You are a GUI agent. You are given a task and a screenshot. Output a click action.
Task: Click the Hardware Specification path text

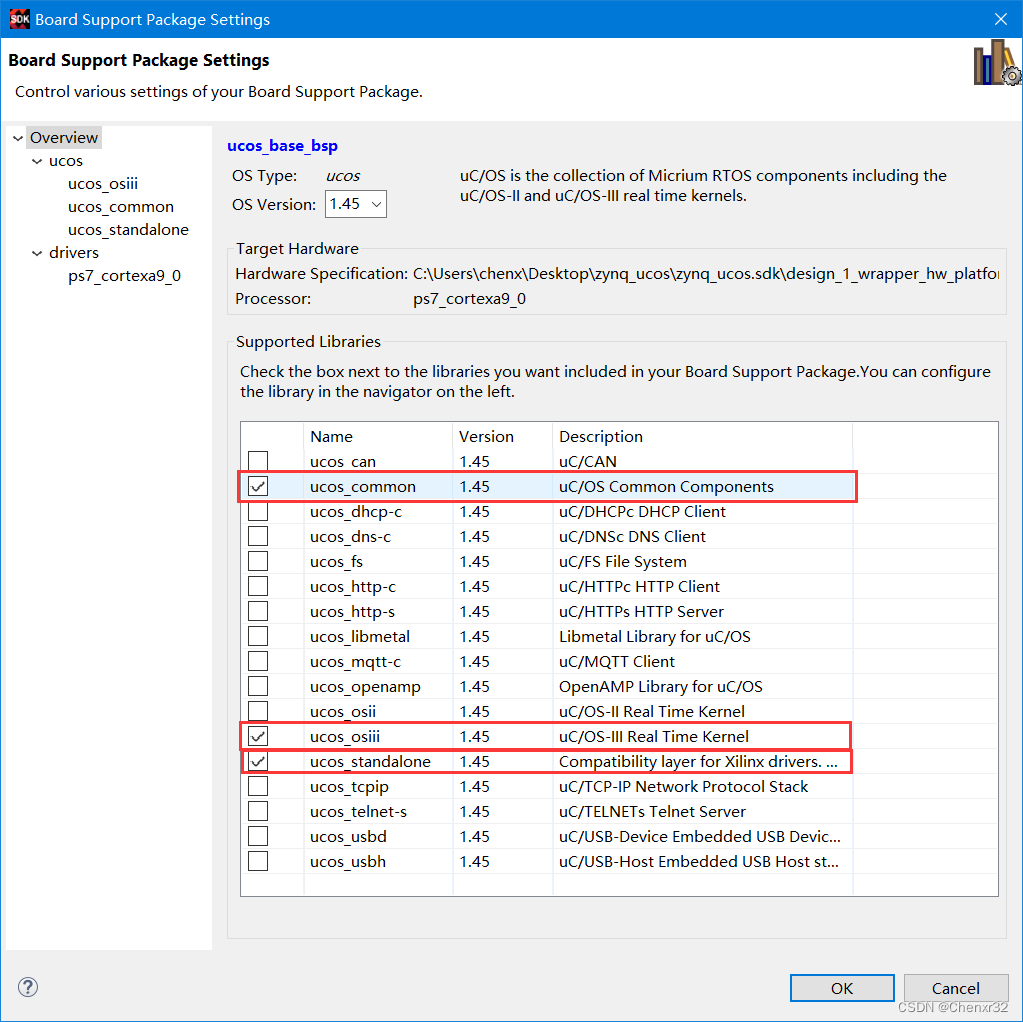[x=706, y=273]
